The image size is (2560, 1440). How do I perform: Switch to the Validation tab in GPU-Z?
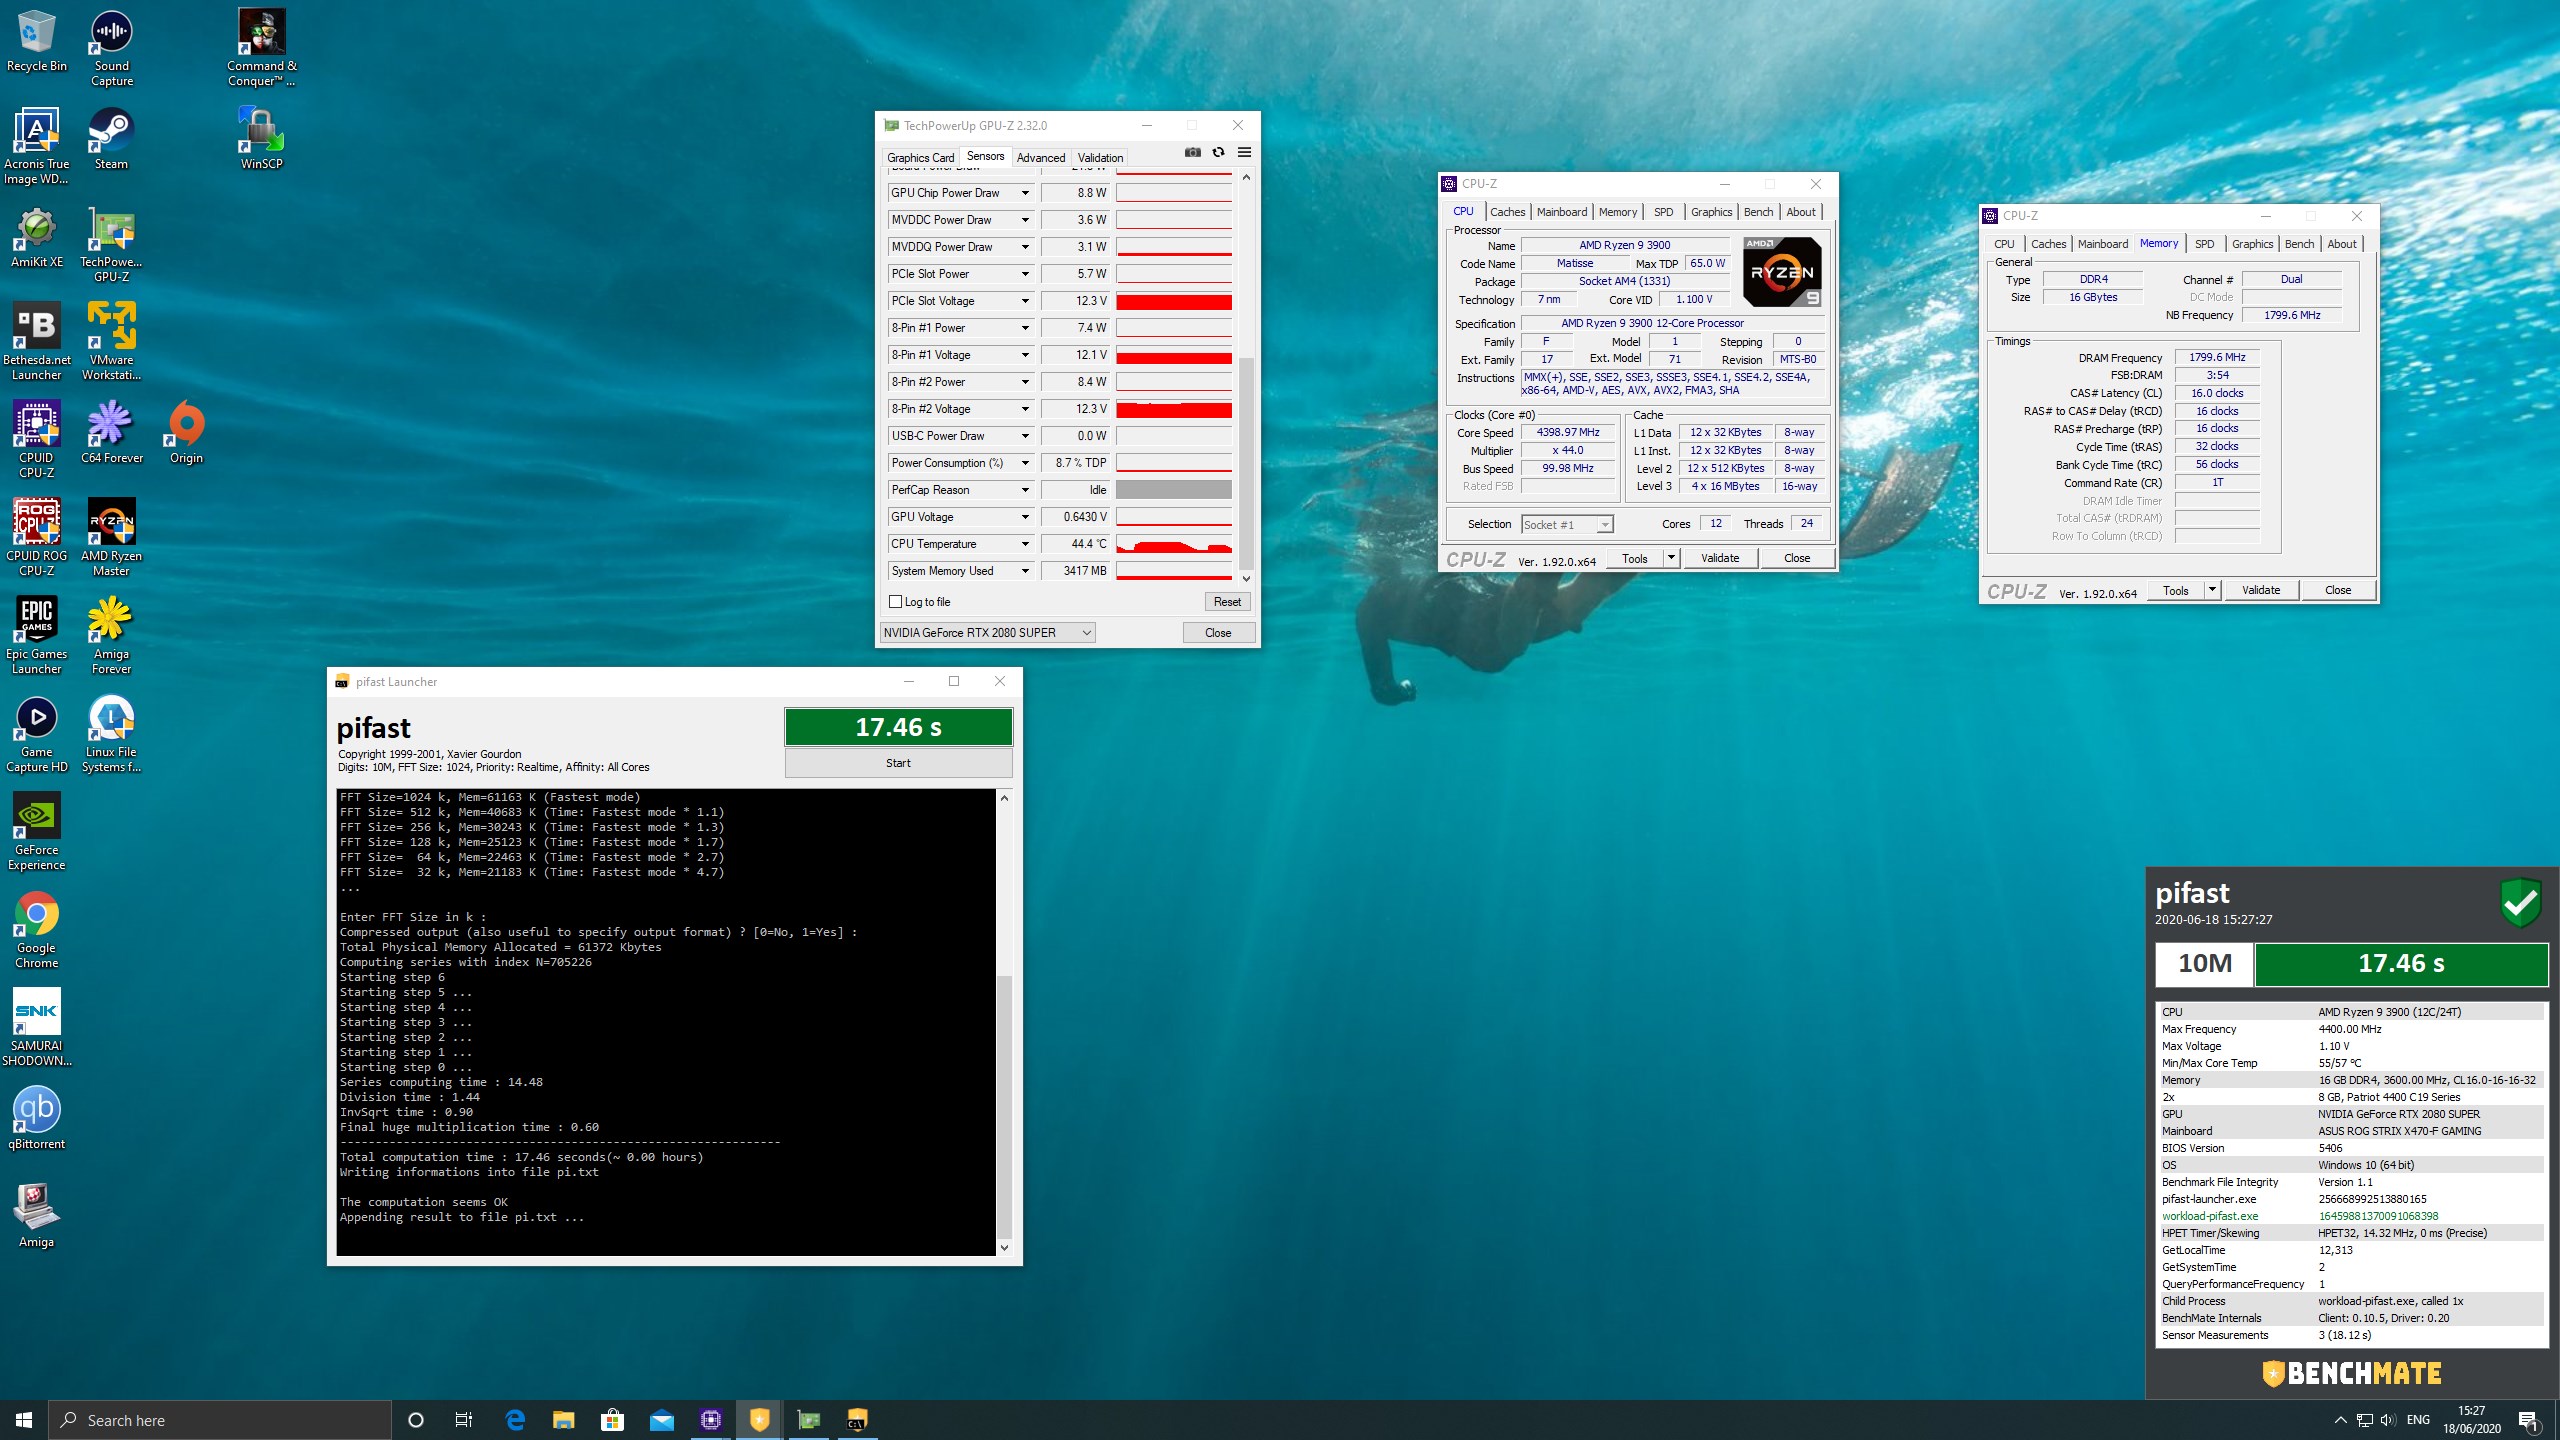click(1100, 157)
